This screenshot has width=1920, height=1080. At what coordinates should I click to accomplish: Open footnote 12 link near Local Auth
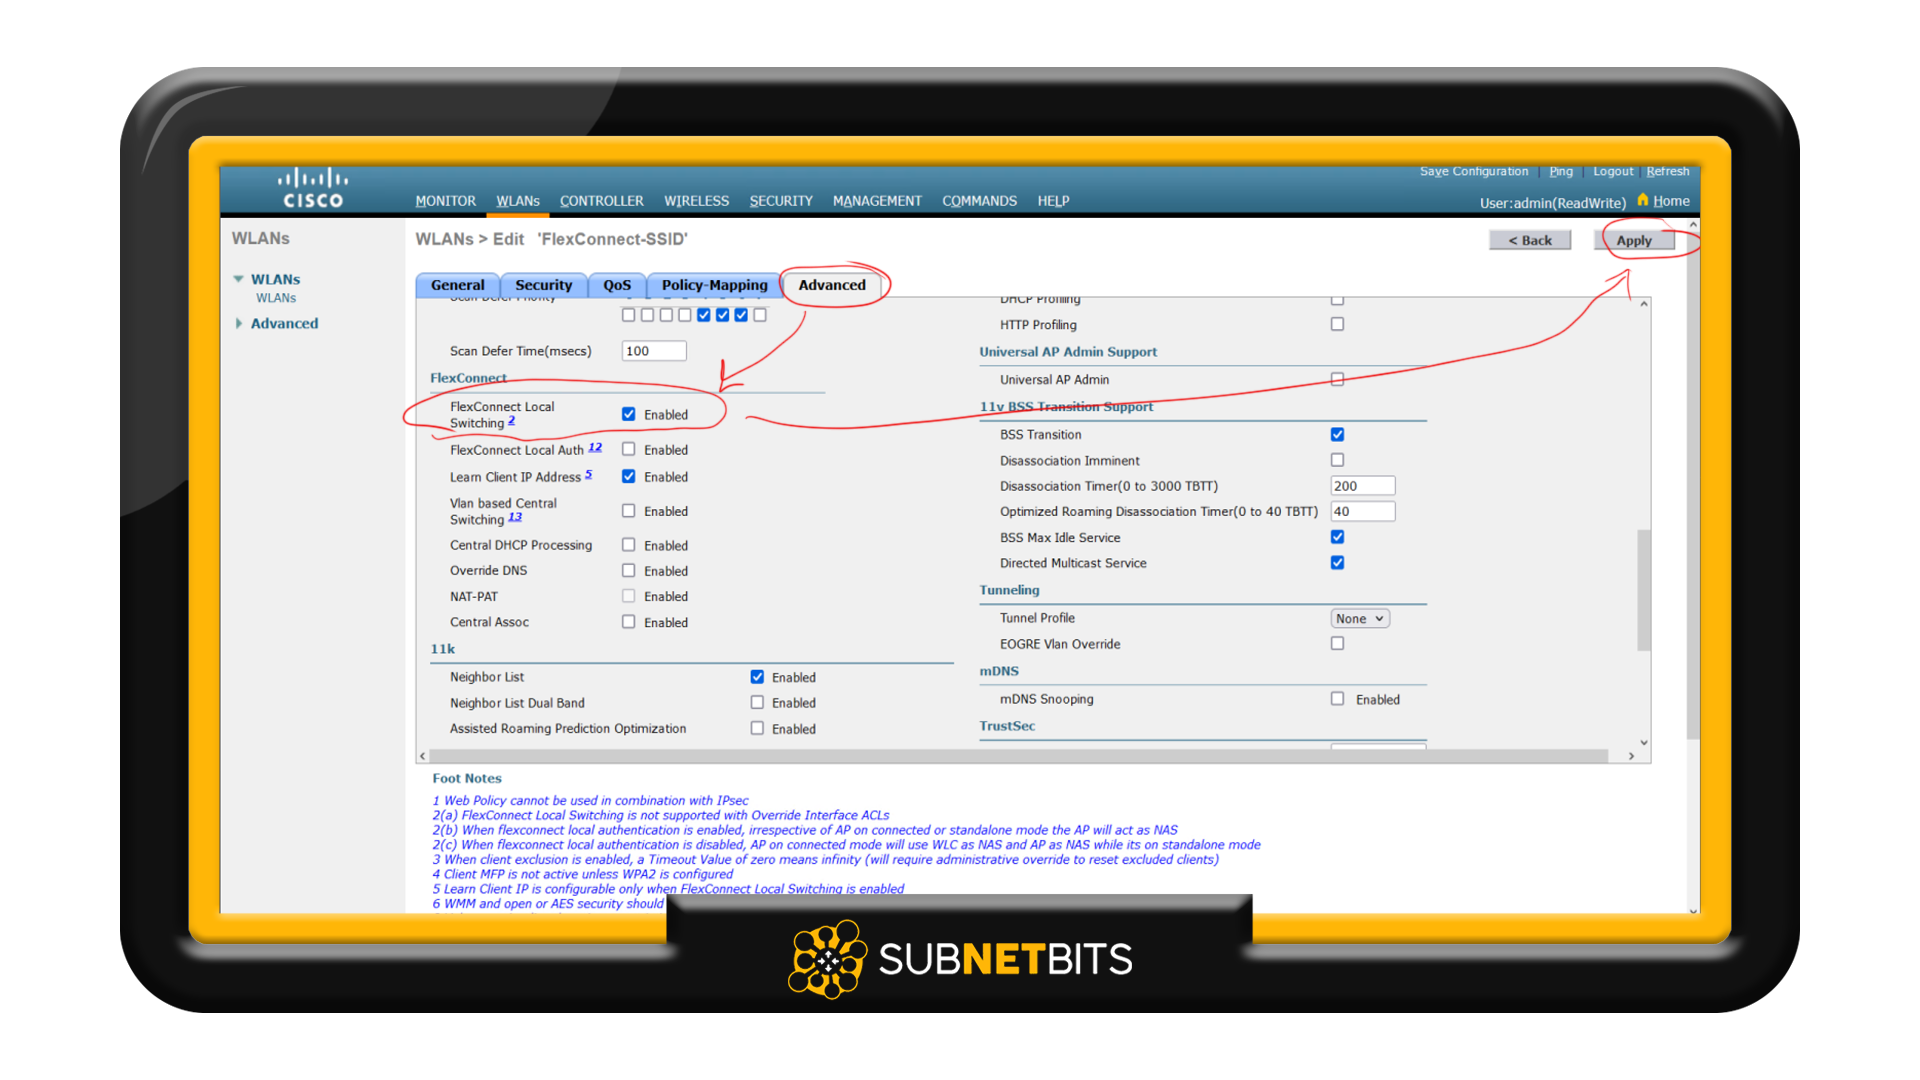coord(595,447)
